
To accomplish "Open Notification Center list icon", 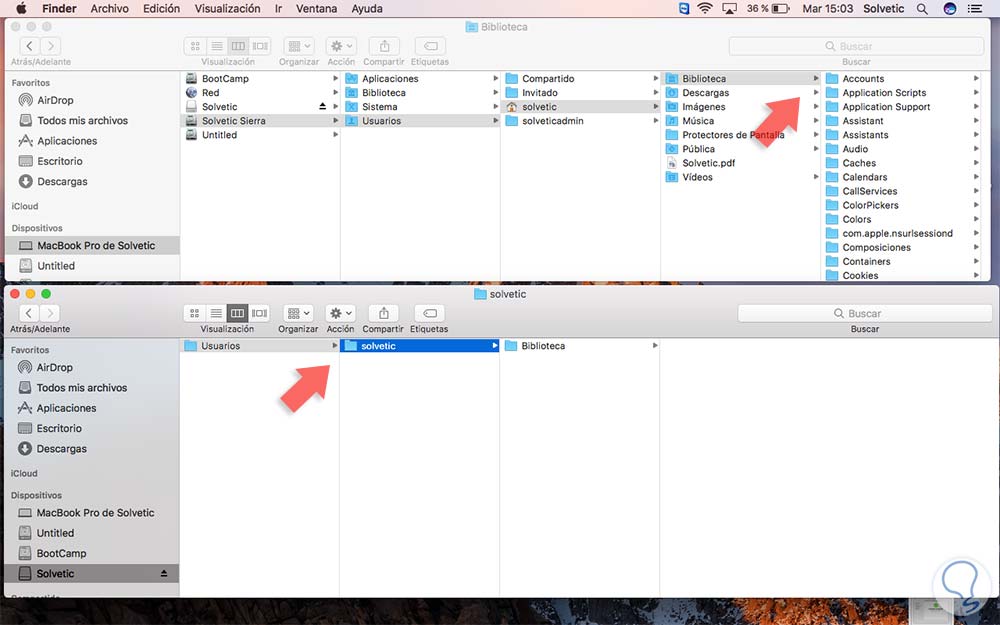I will coord(974,8).
